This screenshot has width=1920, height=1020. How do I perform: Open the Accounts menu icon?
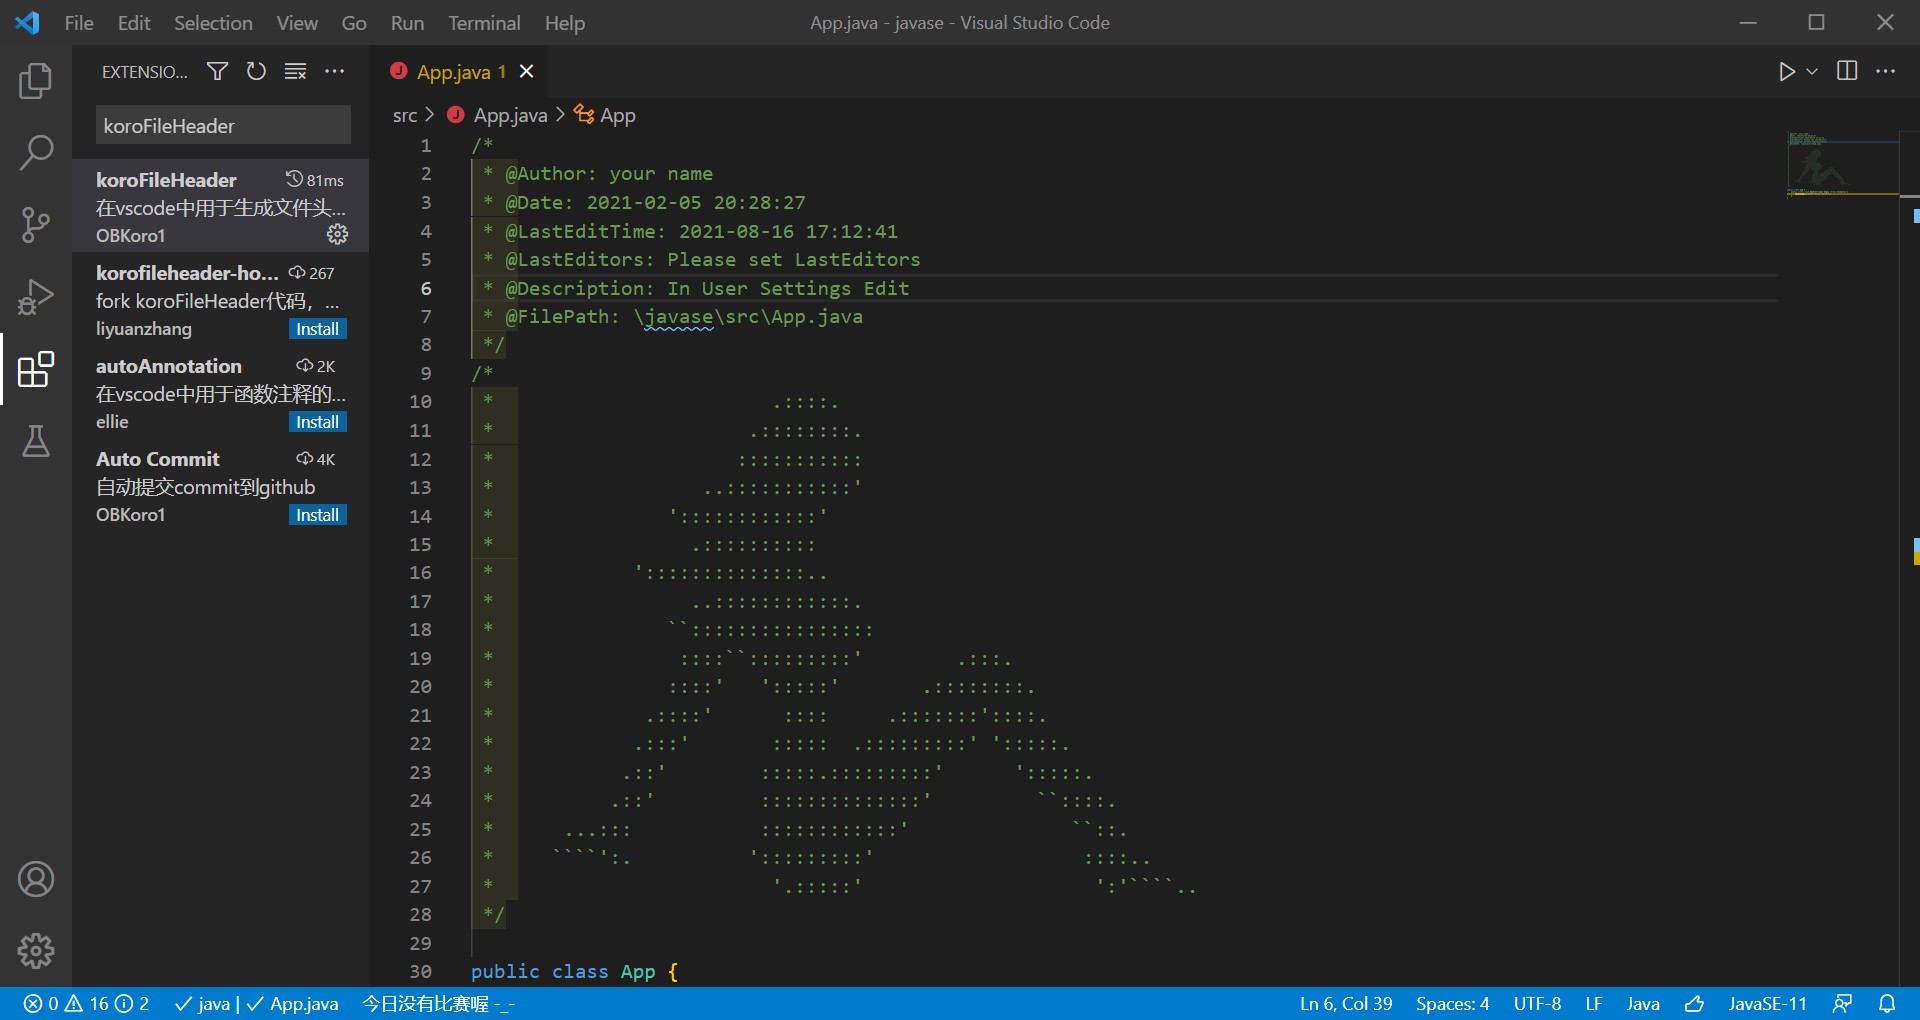click(x=36, y=879)
